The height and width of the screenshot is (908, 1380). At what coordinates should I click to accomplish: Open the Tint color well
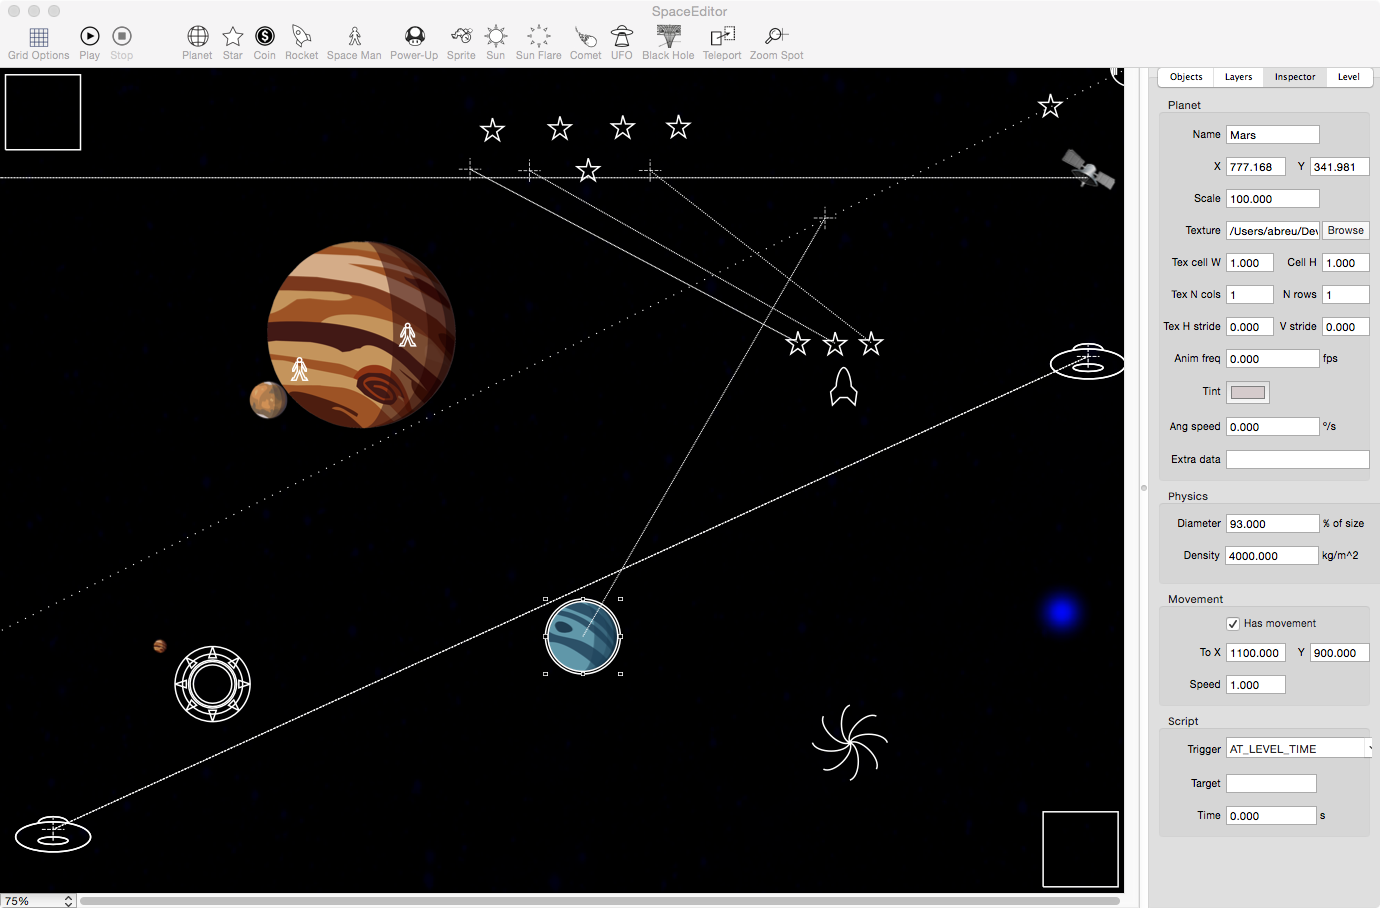click(1248, 392)
